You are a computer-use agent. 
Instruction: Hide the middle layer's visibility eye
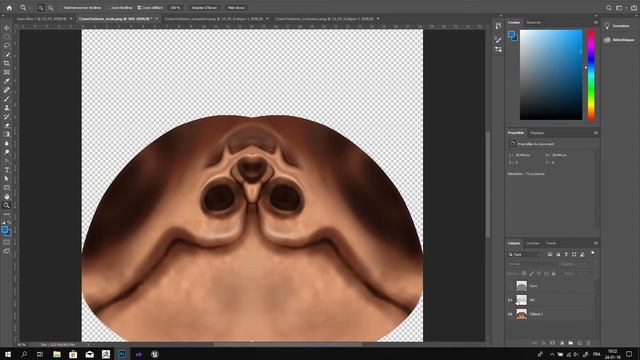click(510, 300)
